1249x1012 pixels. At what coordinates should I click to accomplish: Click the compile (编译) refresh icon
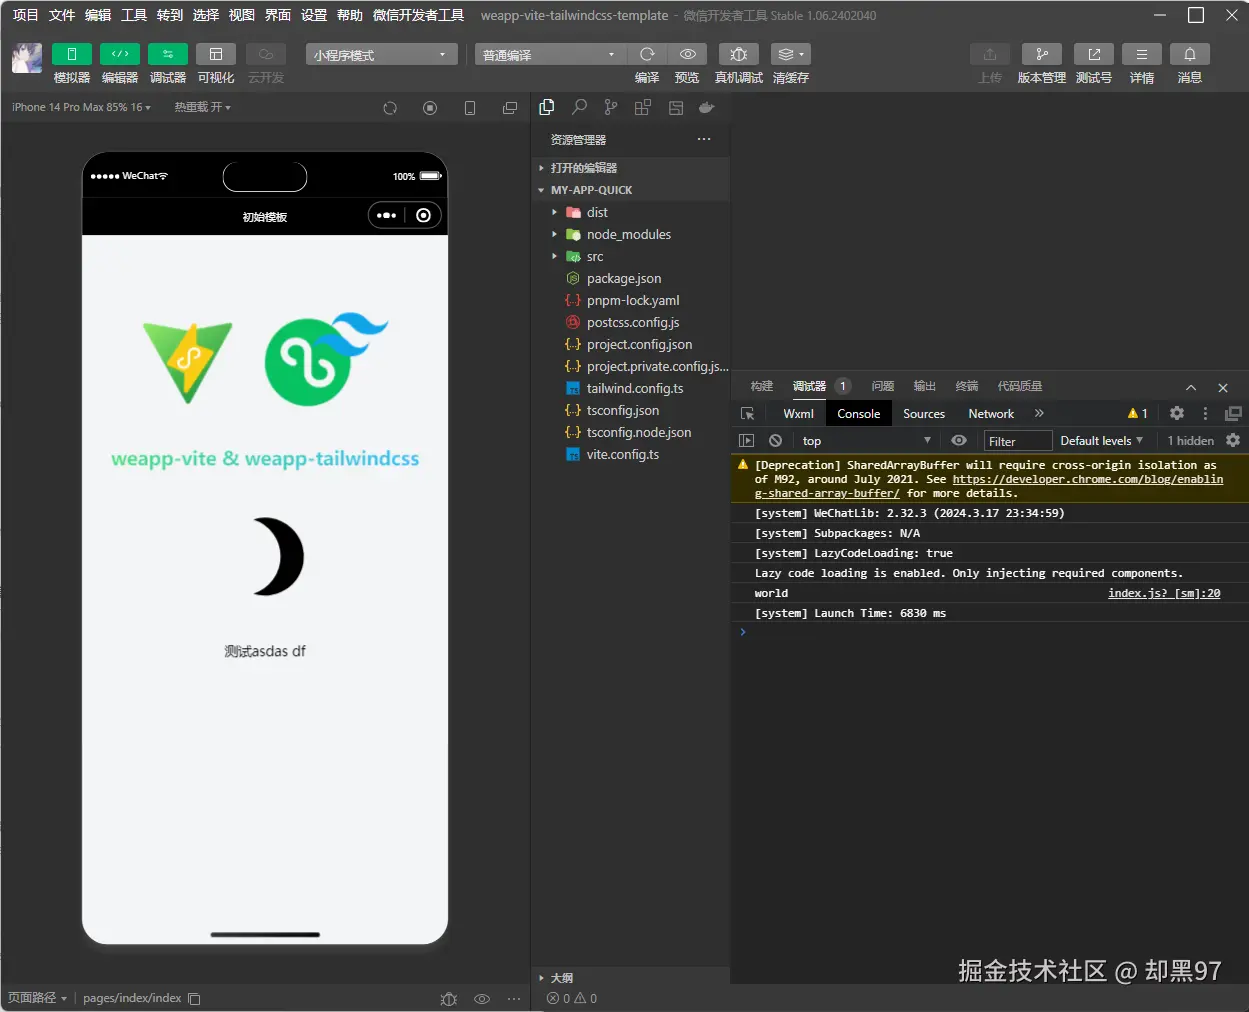[647, 54]
